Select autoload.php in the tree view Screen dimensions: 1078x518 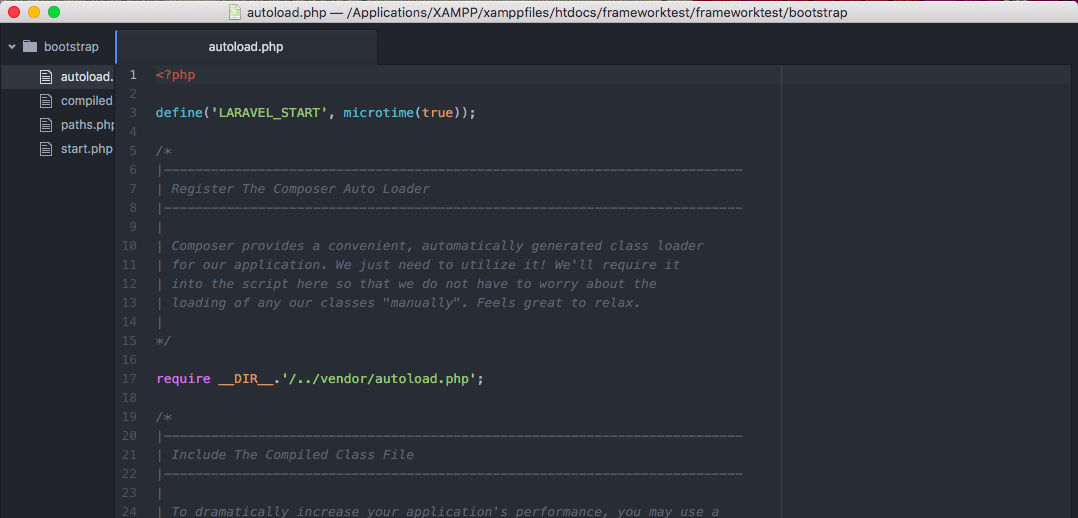[x=86, y=76]
